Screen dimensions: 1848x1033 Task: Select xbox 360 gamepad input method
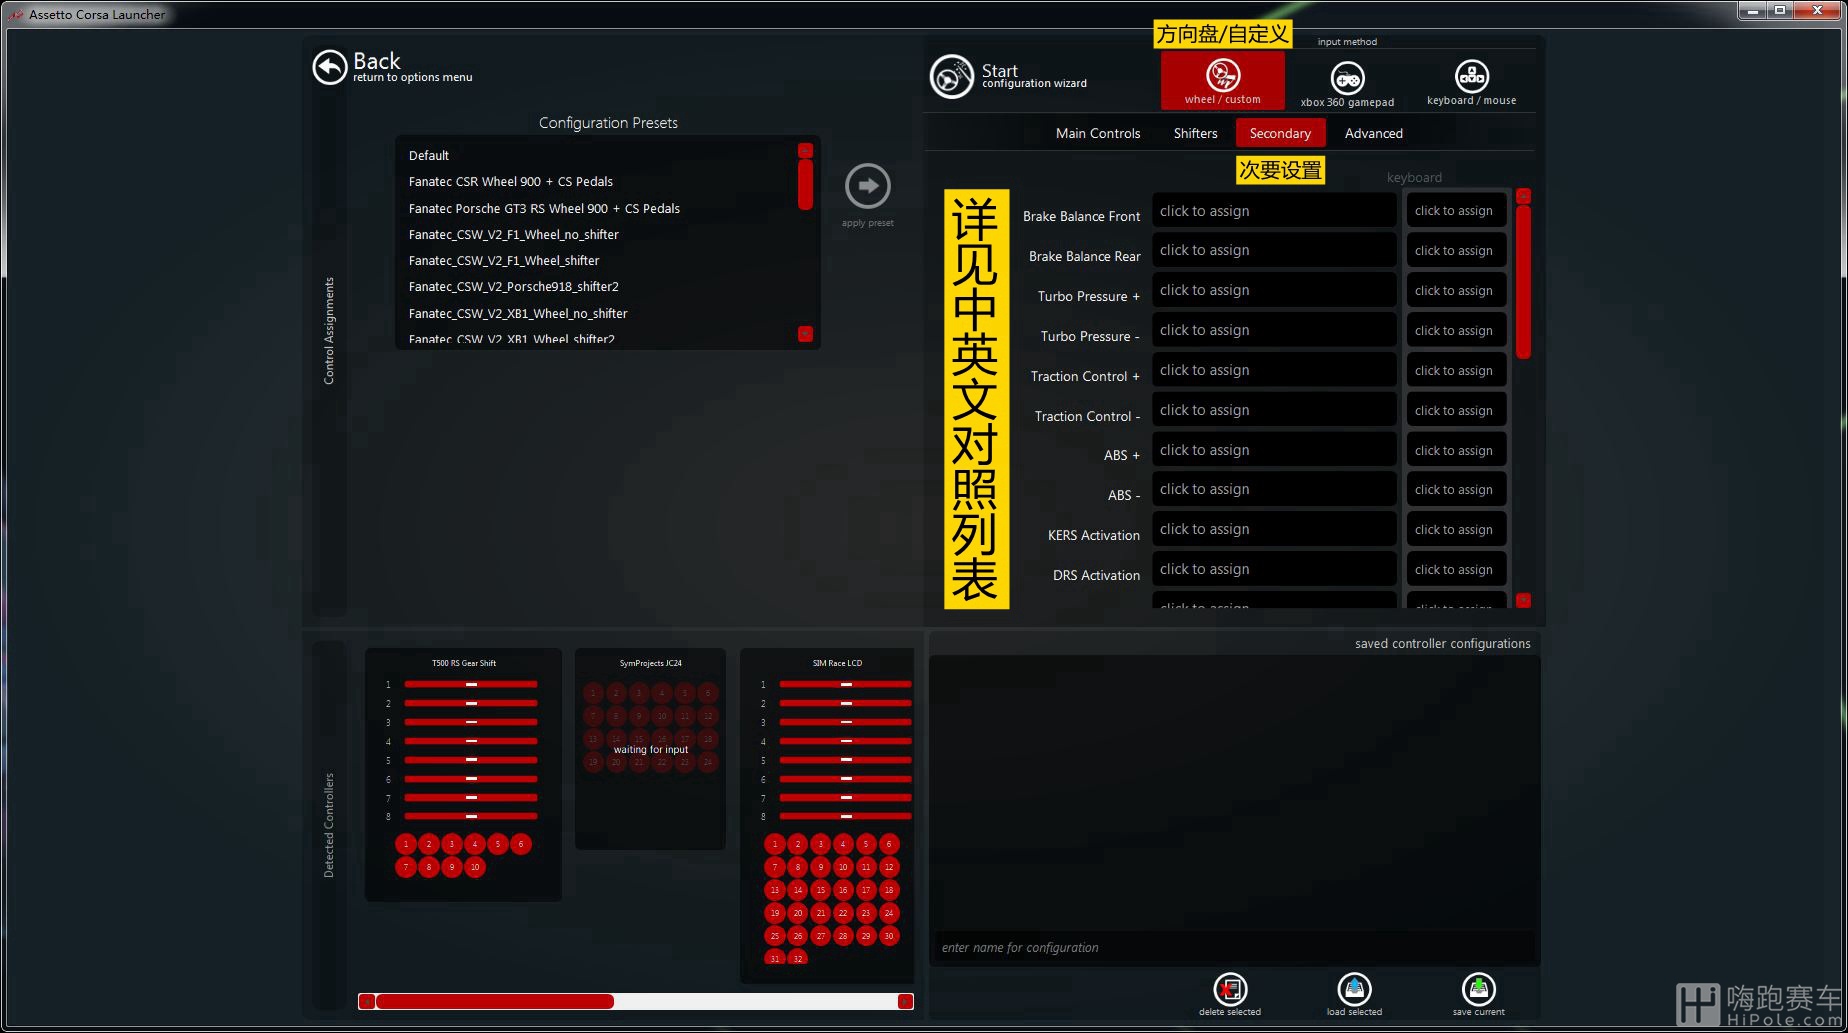point(1347,84)
